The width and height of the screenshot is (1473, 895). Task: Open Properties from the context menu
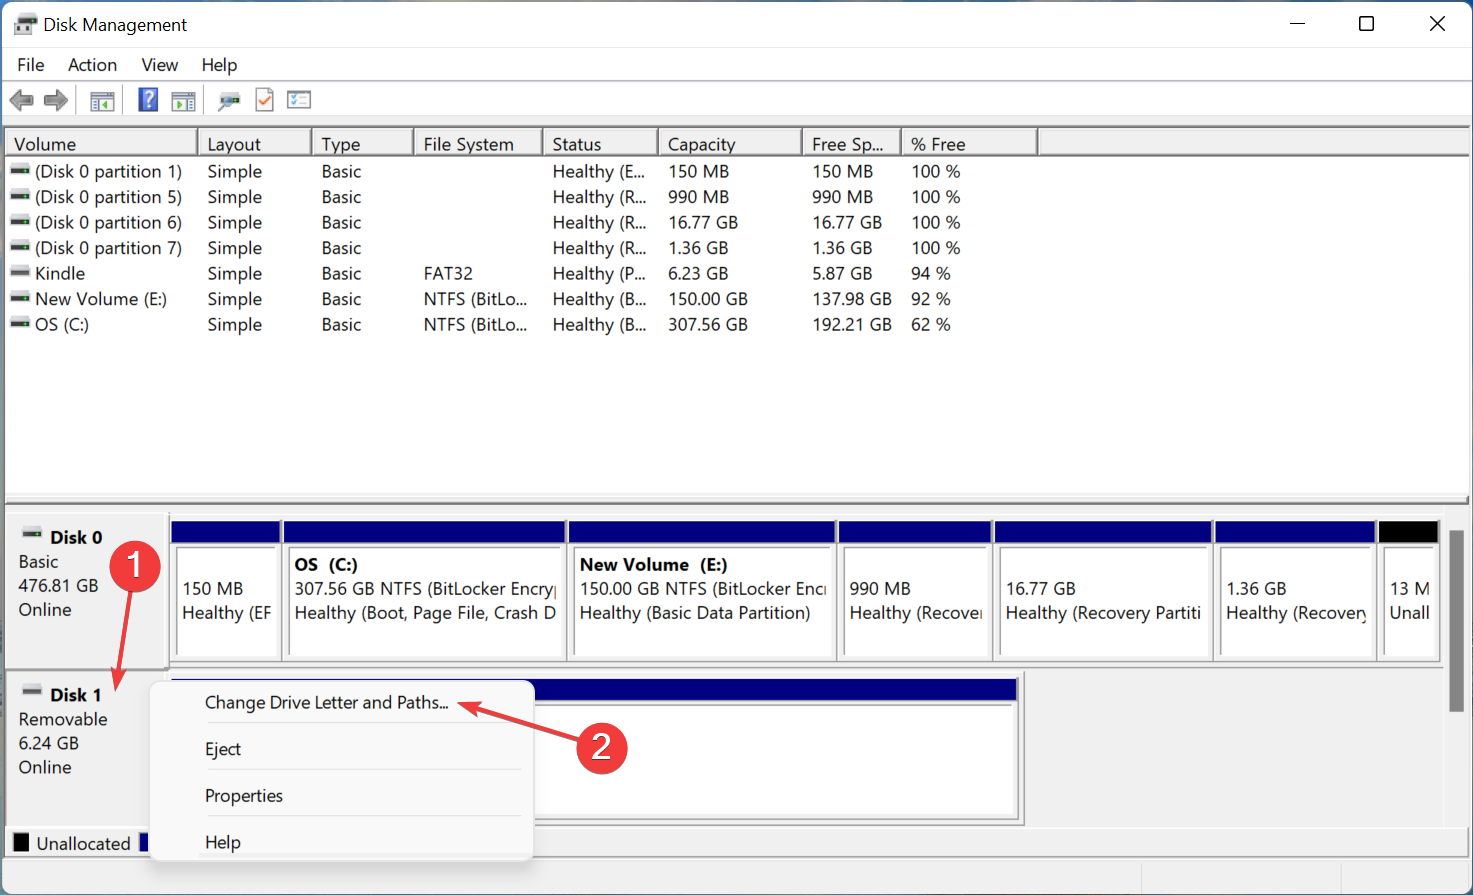click(244, 796)
